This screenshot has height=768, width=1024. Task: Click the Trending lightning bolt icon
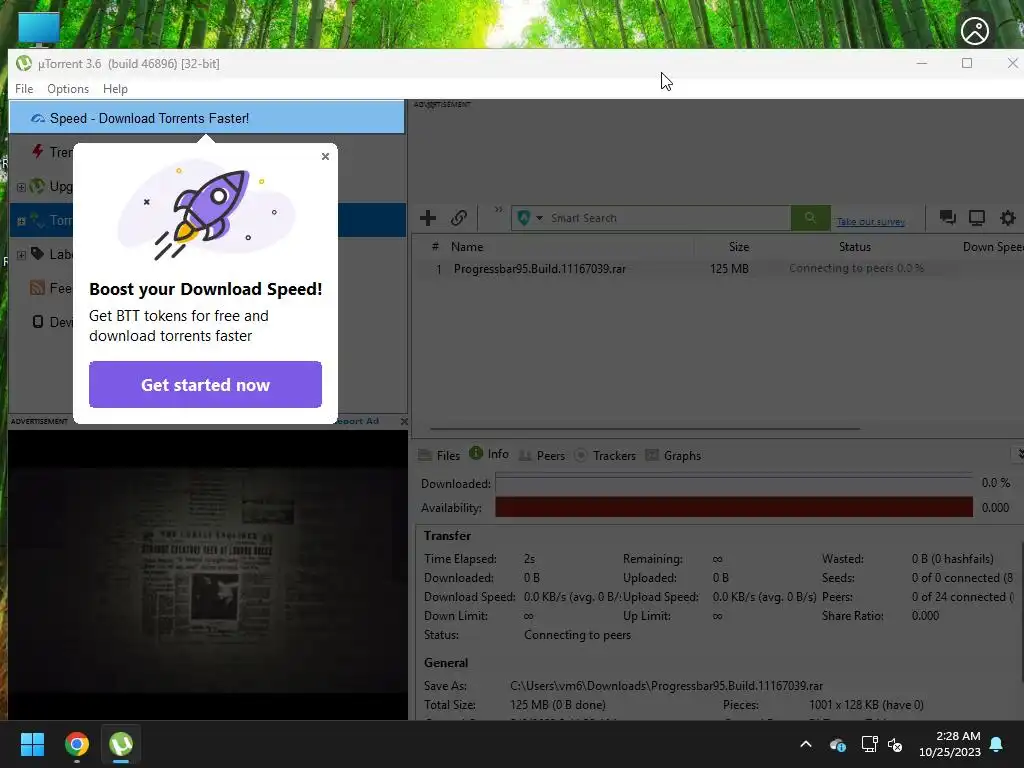pos(38,152)
